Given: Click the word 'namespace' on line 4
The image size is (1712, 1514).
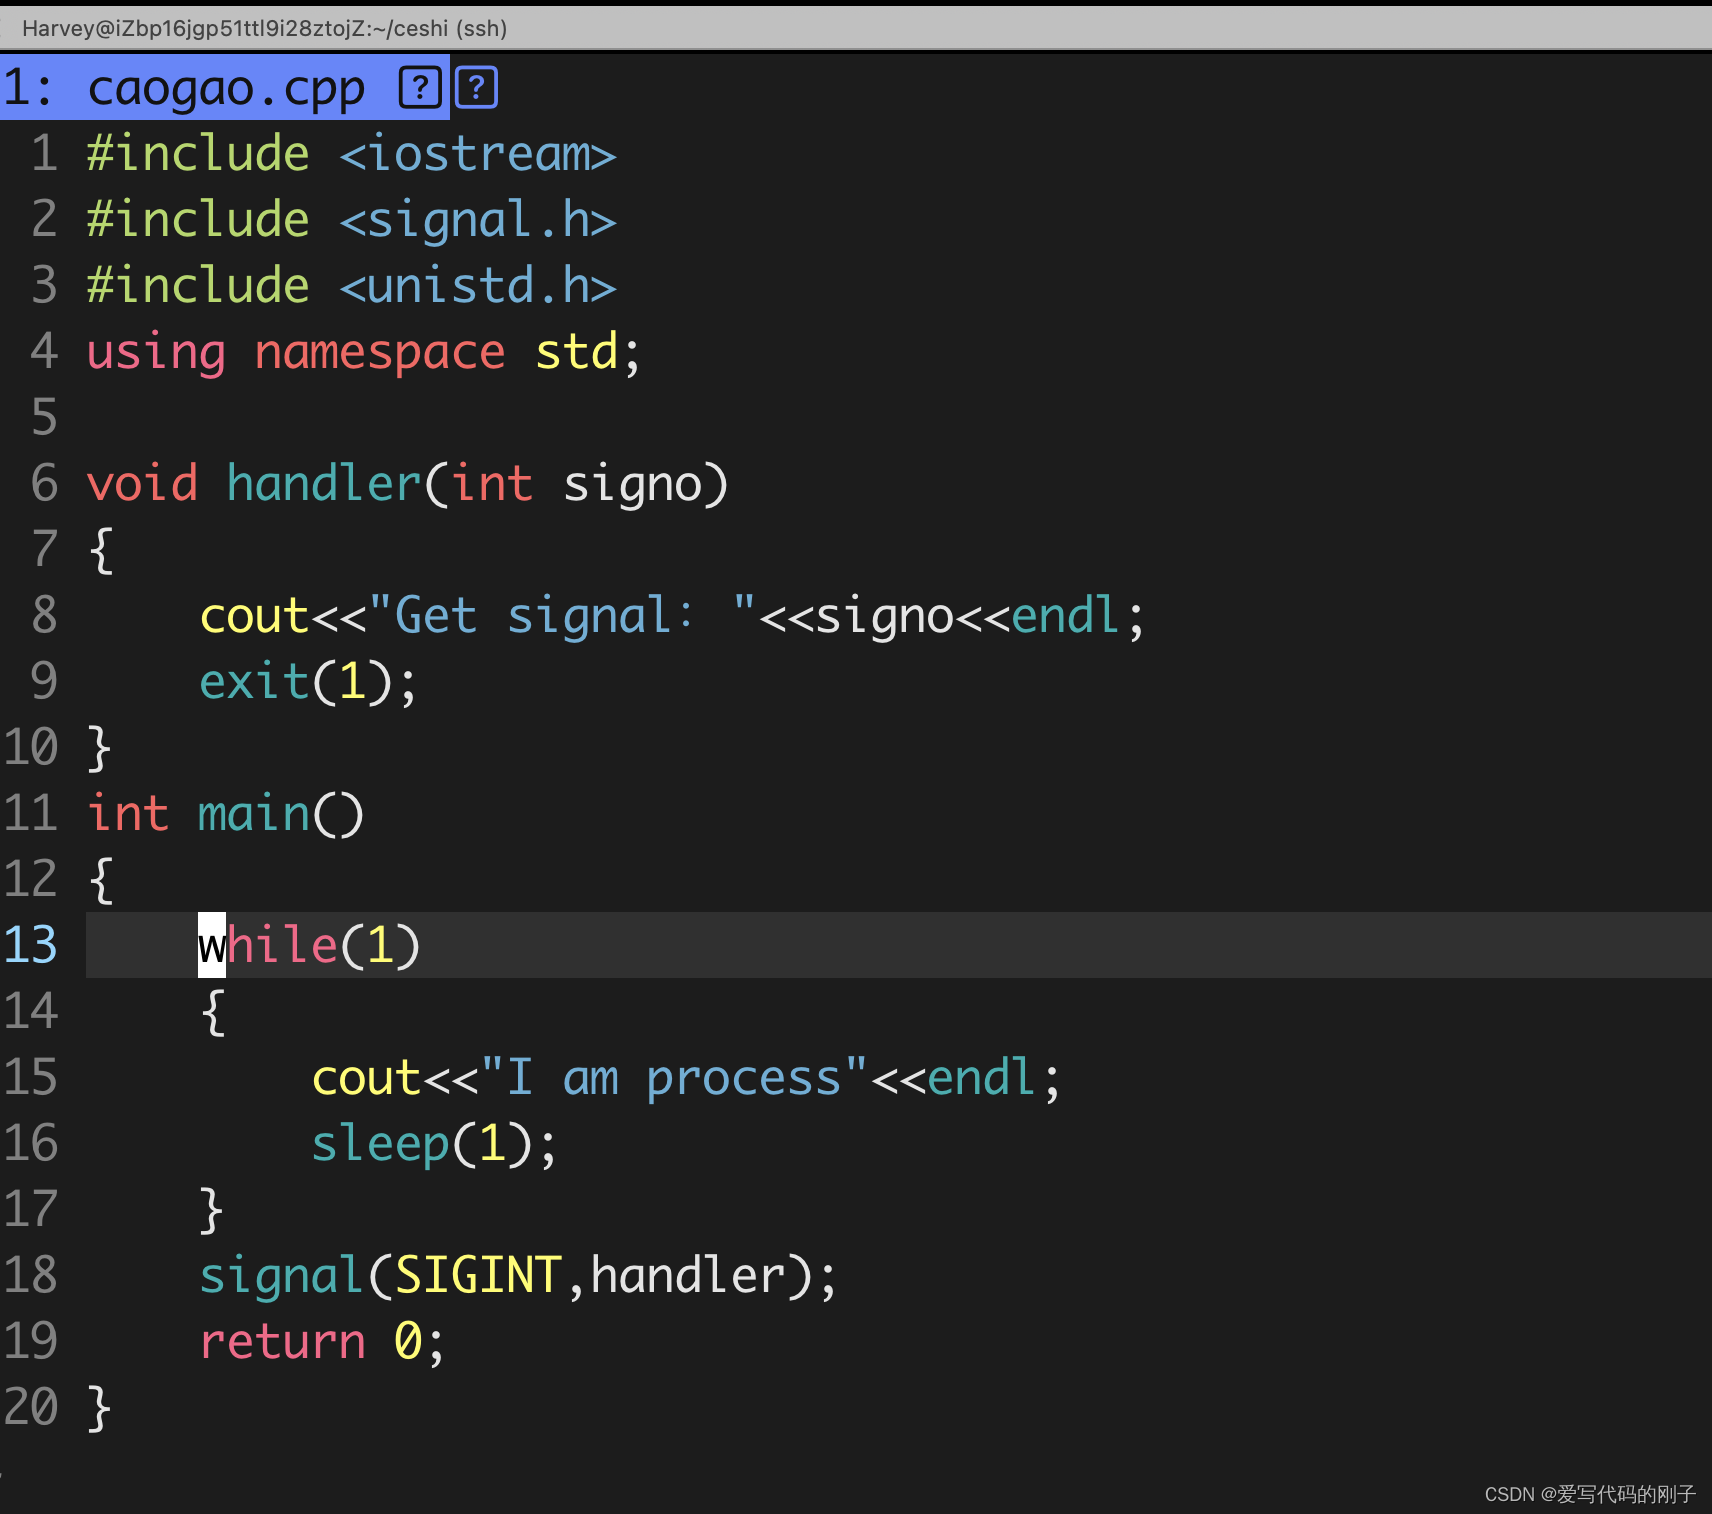Looking at the screenshot, I should (380, 352).
